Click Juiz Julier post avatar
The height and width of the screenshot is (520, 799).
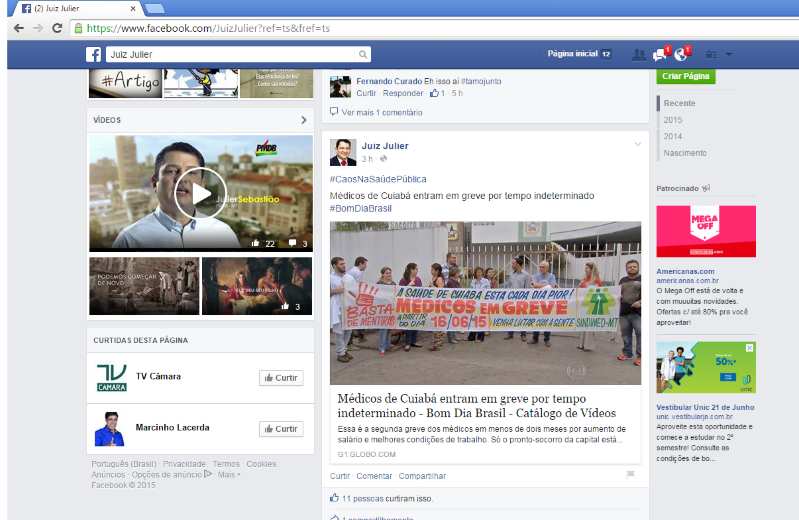coord(343,152)
